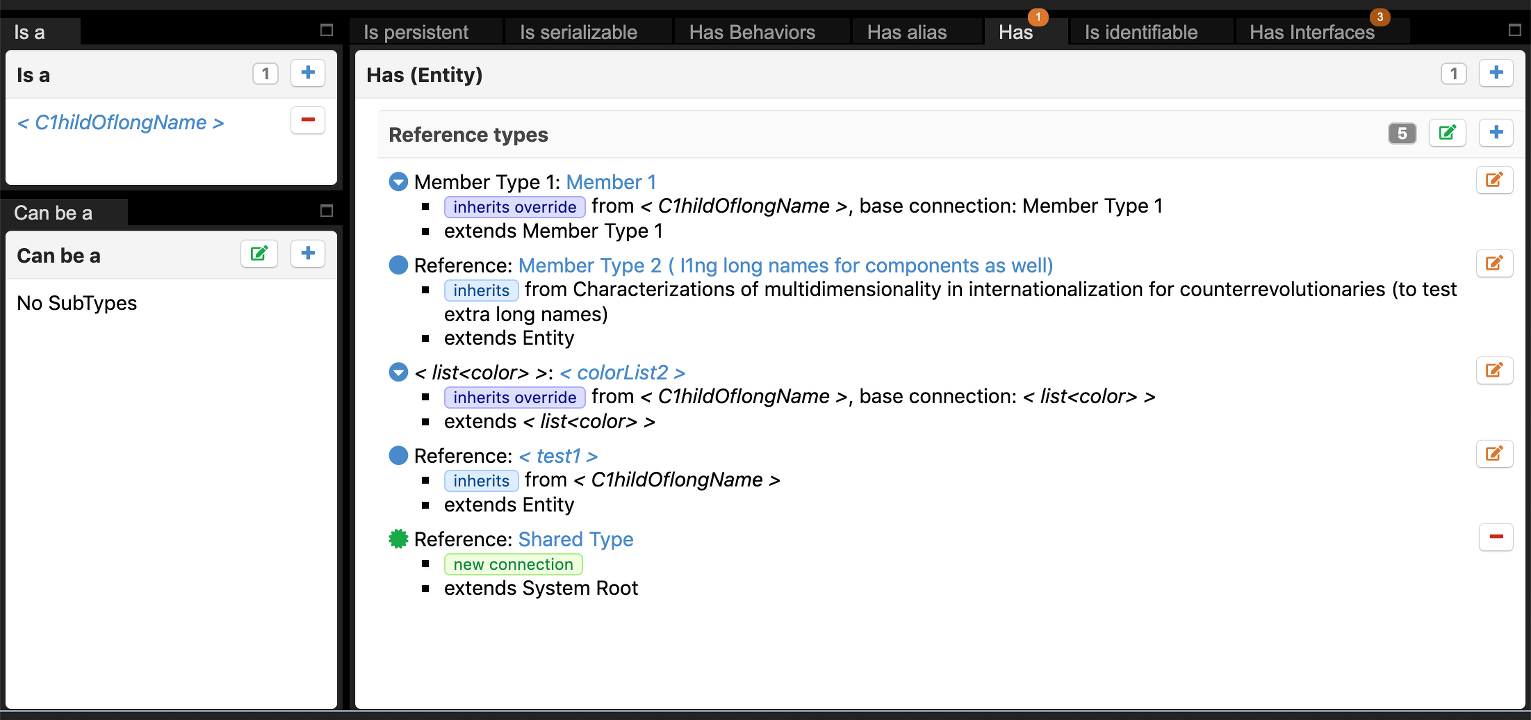The width and height of the screenshot is (1531, 720).
Task: Open the Shared Type link
Action: pyautogui.click(x=575, y=539)
